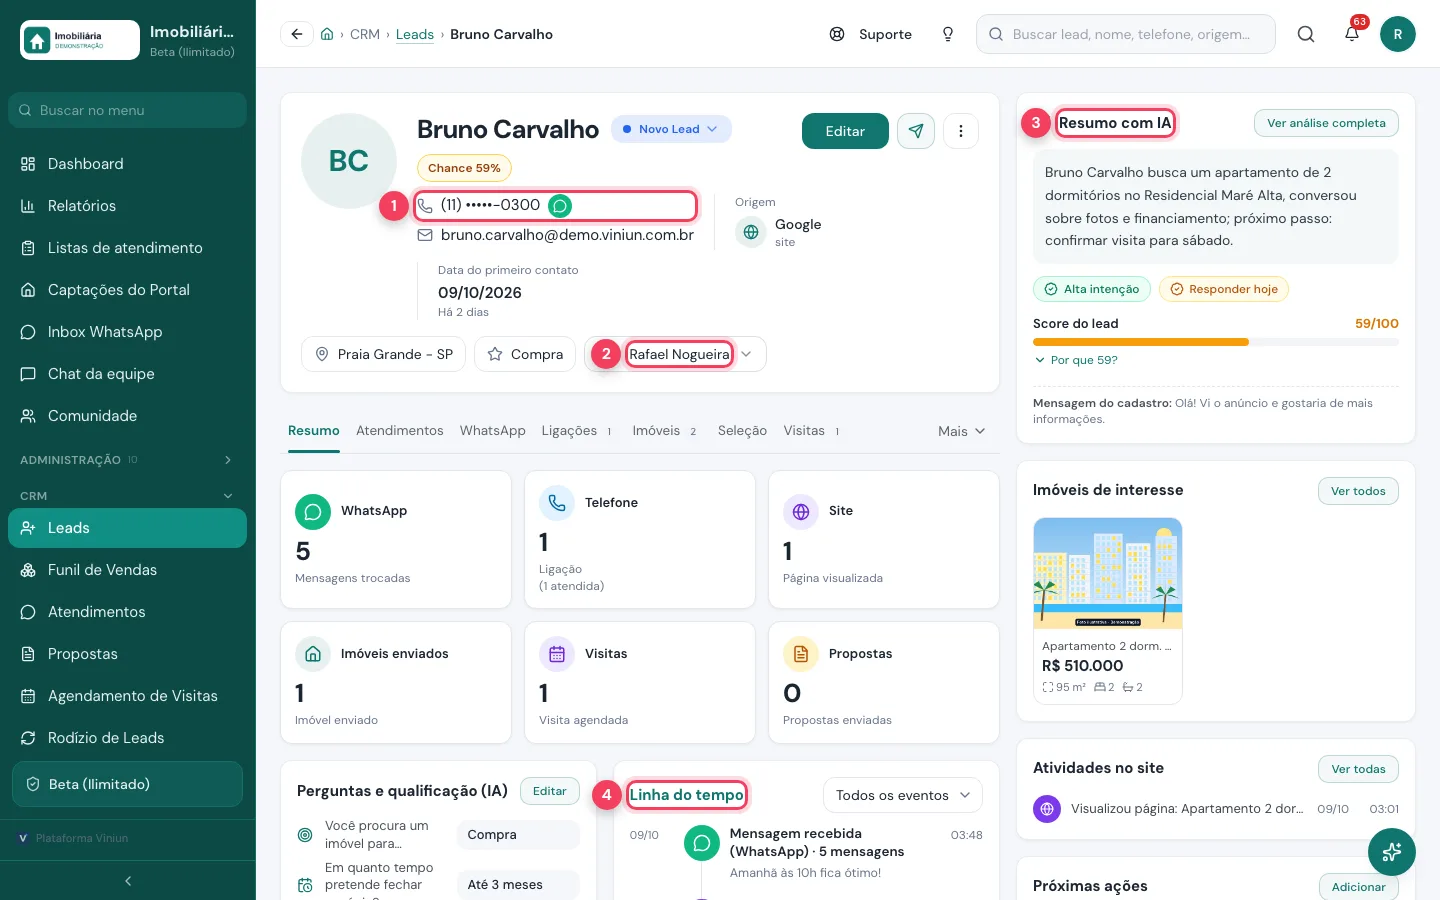Open Dashboard from the sidebar
This screenshot has height=900, width=1440.
click(128, 164)
